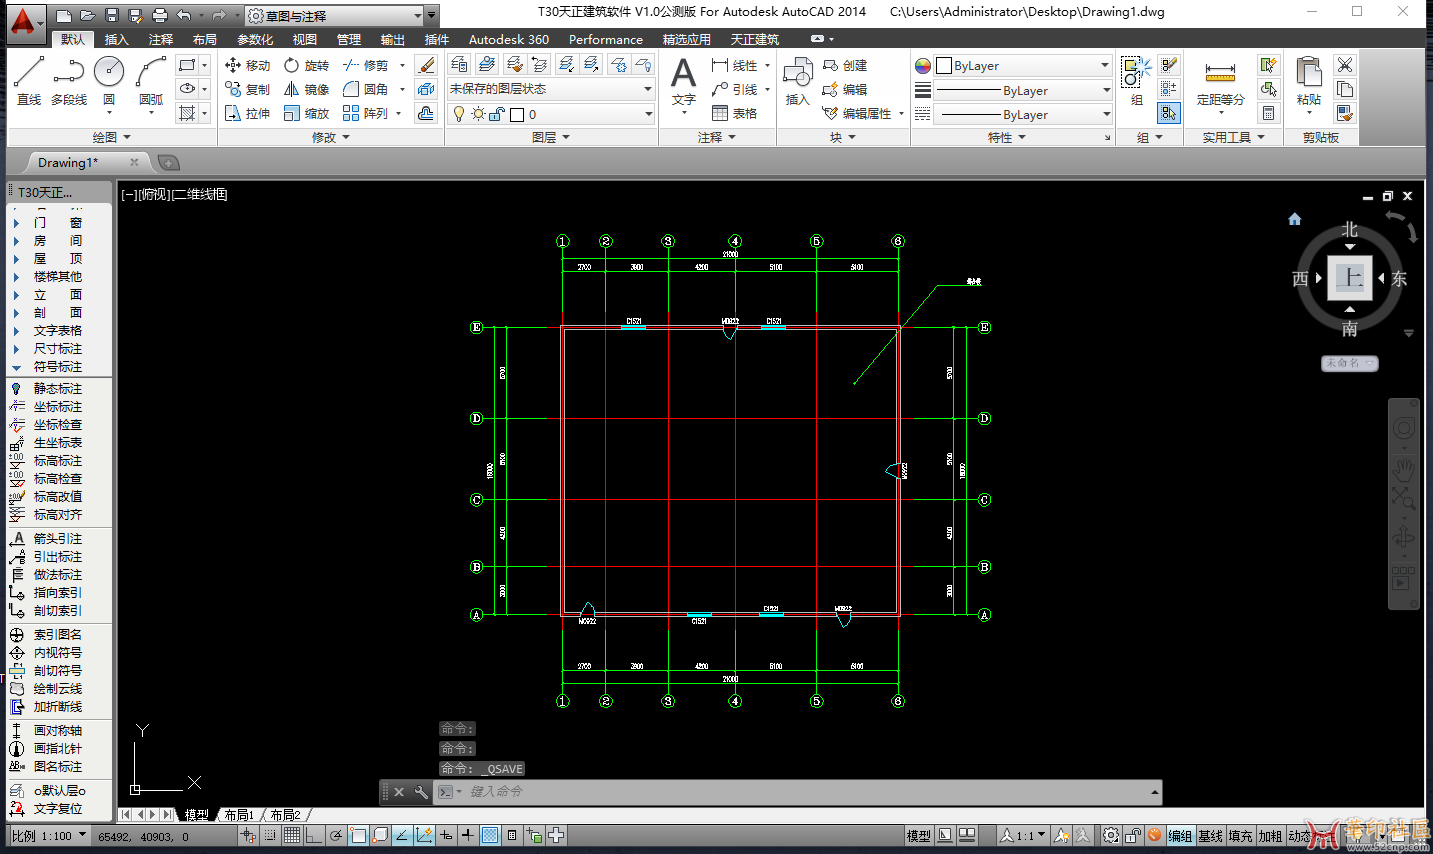This screenshot has height=854, width=1433.
Task: Click the eraser icon in 修改 panel
Action: pos(426,65)
